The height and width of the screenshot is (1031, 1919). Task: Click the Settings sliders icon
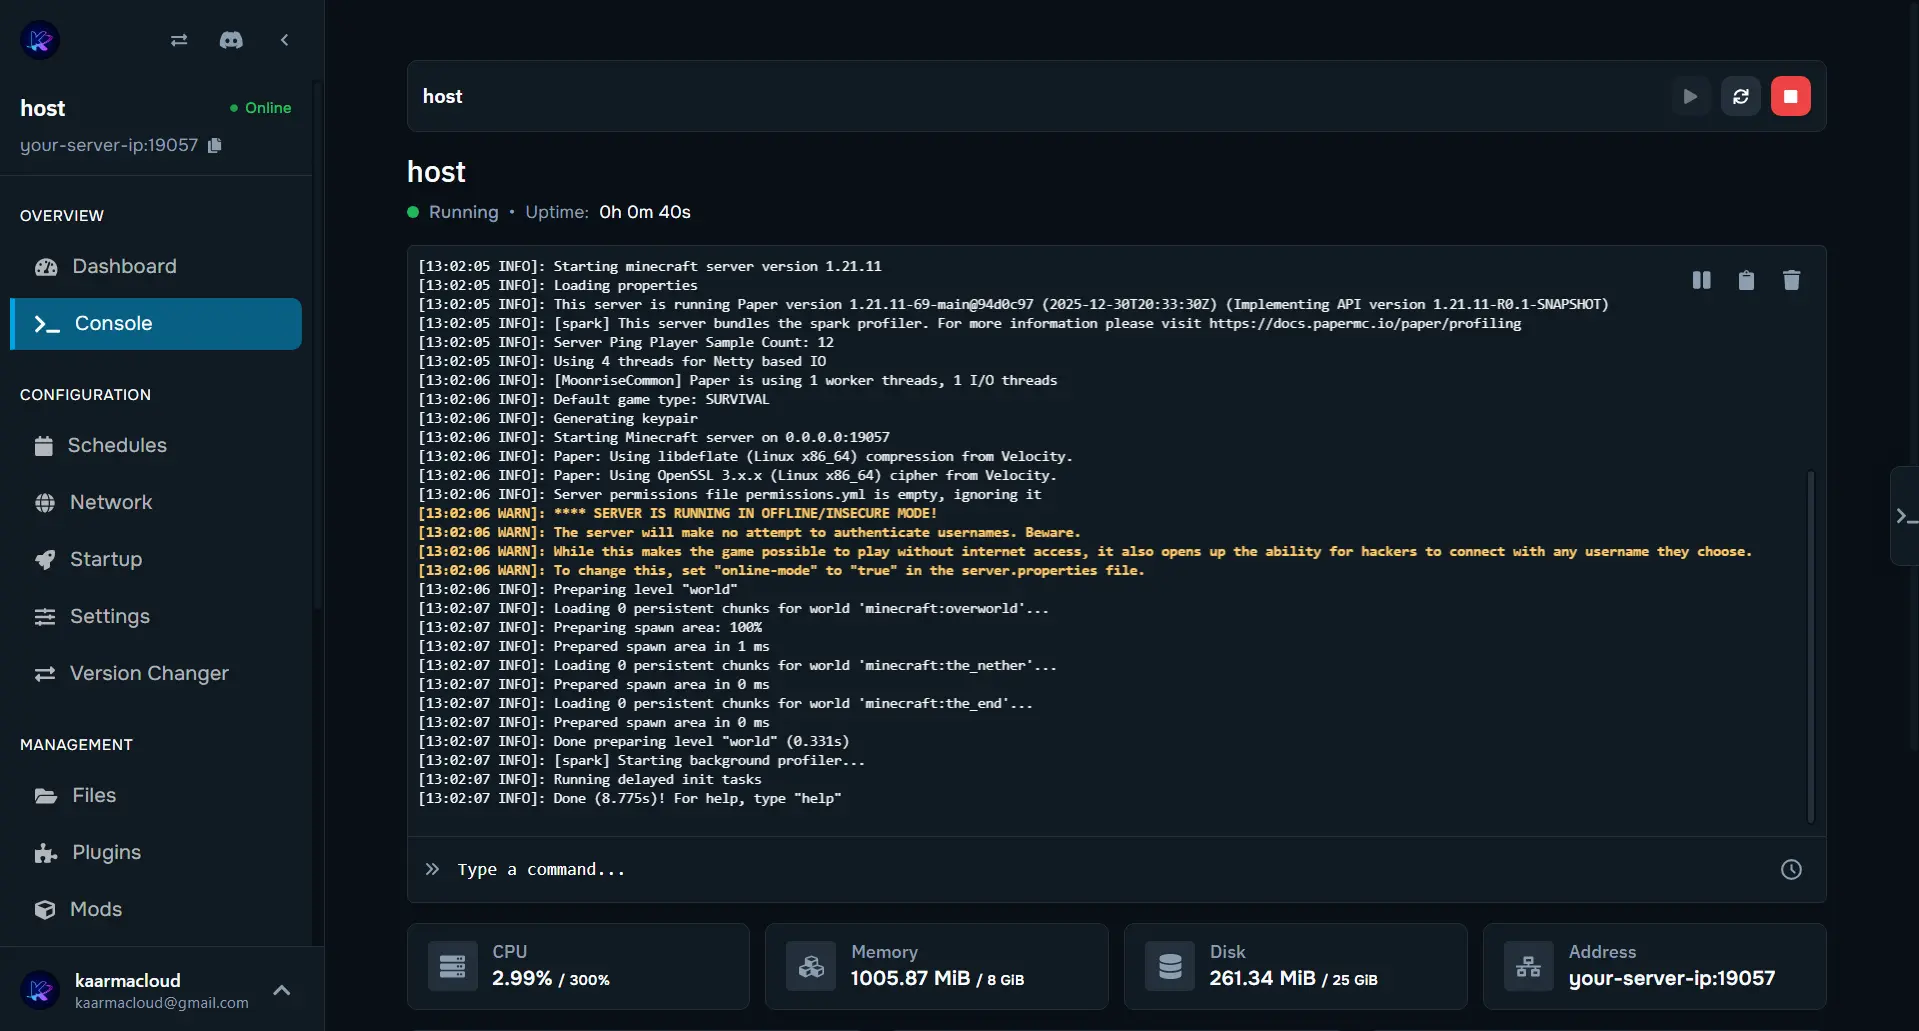pyautogui.click(x=45, y=617)
